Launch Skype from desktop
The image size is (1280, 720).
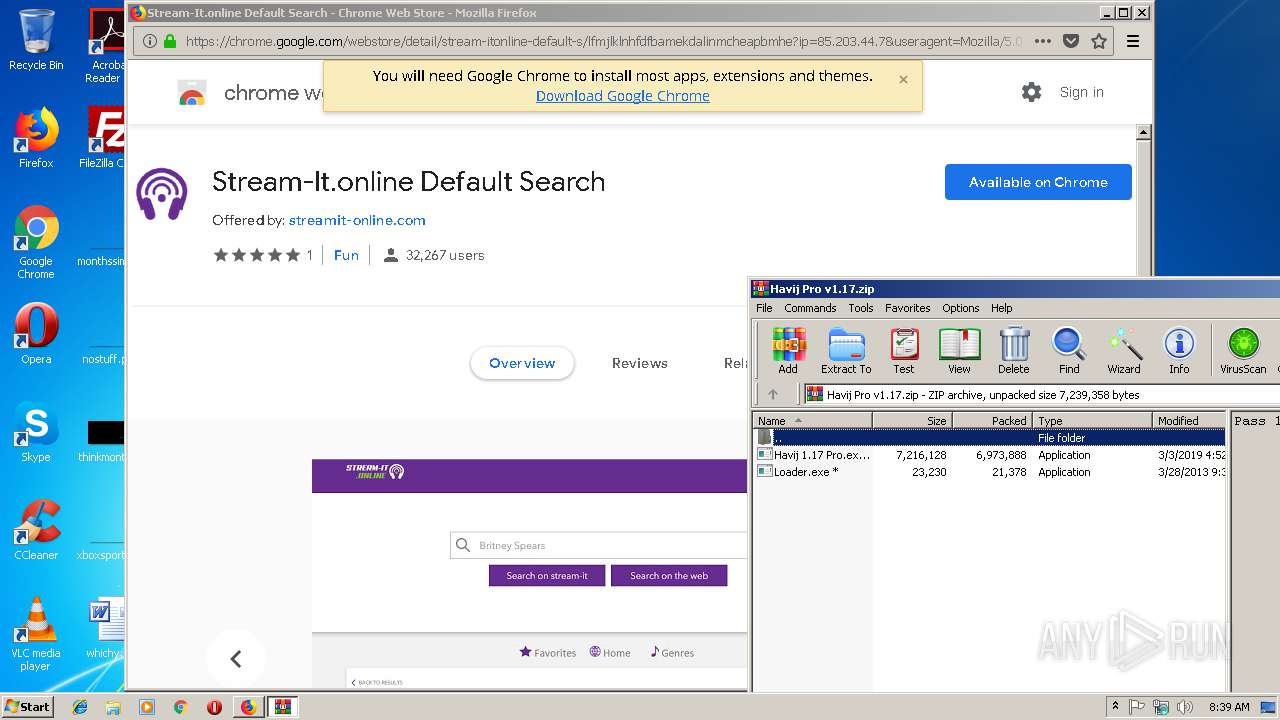[x=36, y=432]
